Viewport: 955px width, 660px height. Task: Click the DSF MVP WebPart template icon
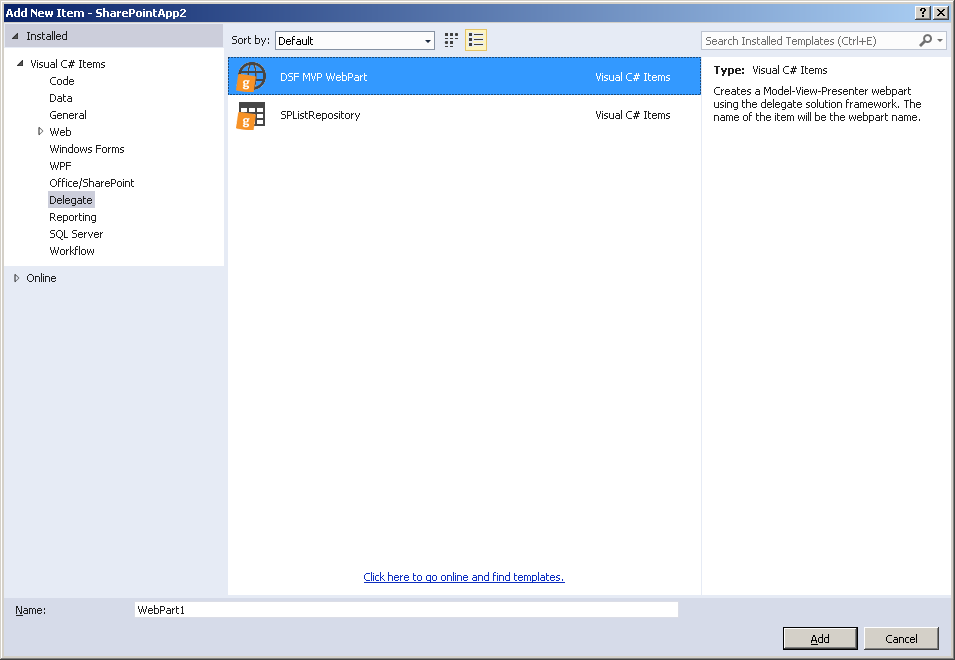click(x=252, y=77)
